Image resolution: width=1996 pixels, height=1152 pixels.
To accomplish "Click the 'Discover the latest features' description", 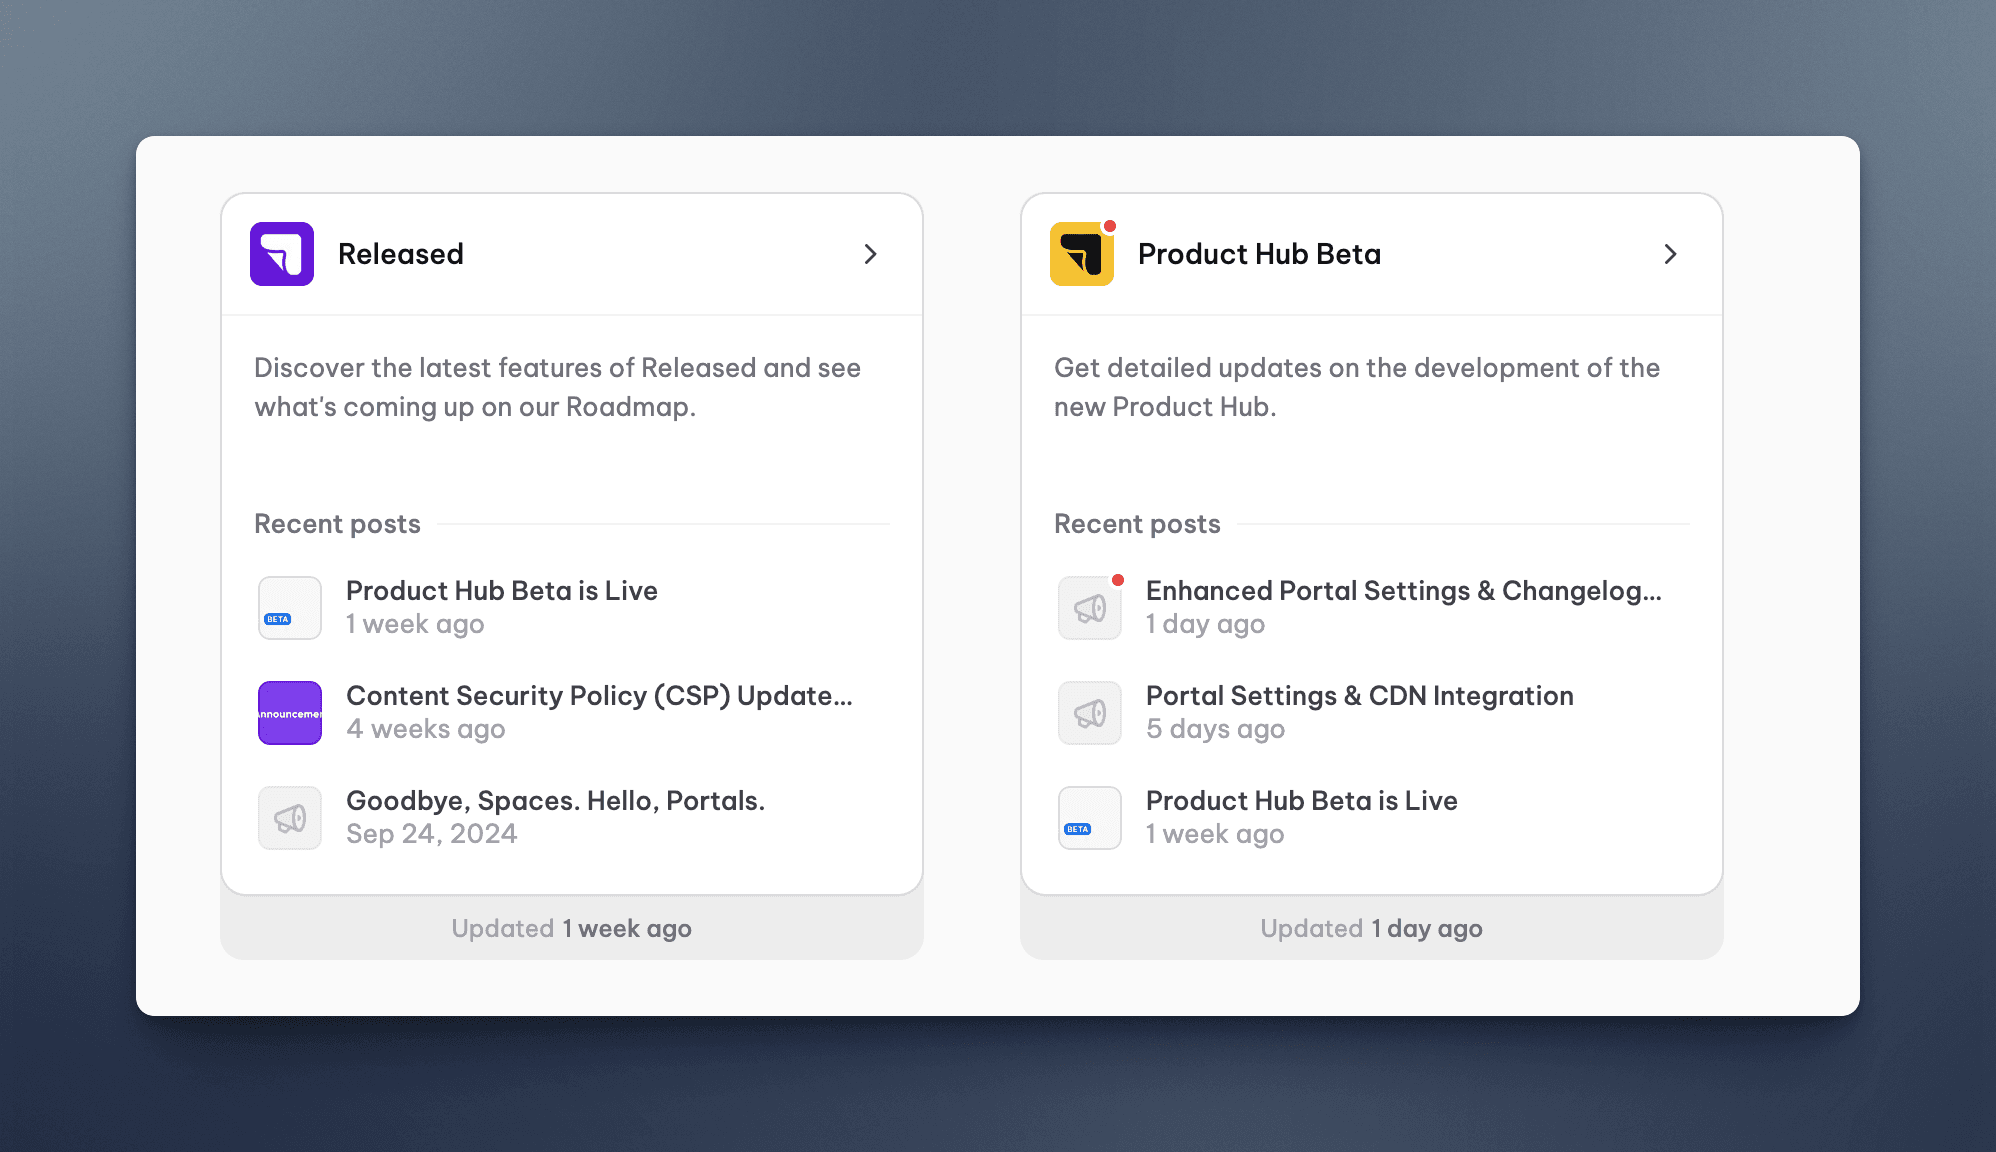I will pyautogui.click(x=558, y=387).
